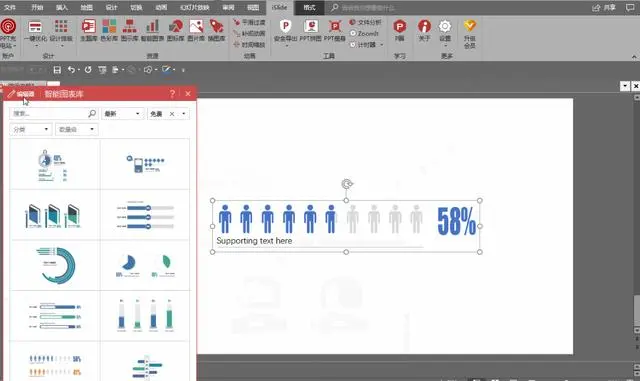This screenshot has height=381, width=640.
Task: Clear the 免费 filter with its X
Action: (x=172, y=114)
